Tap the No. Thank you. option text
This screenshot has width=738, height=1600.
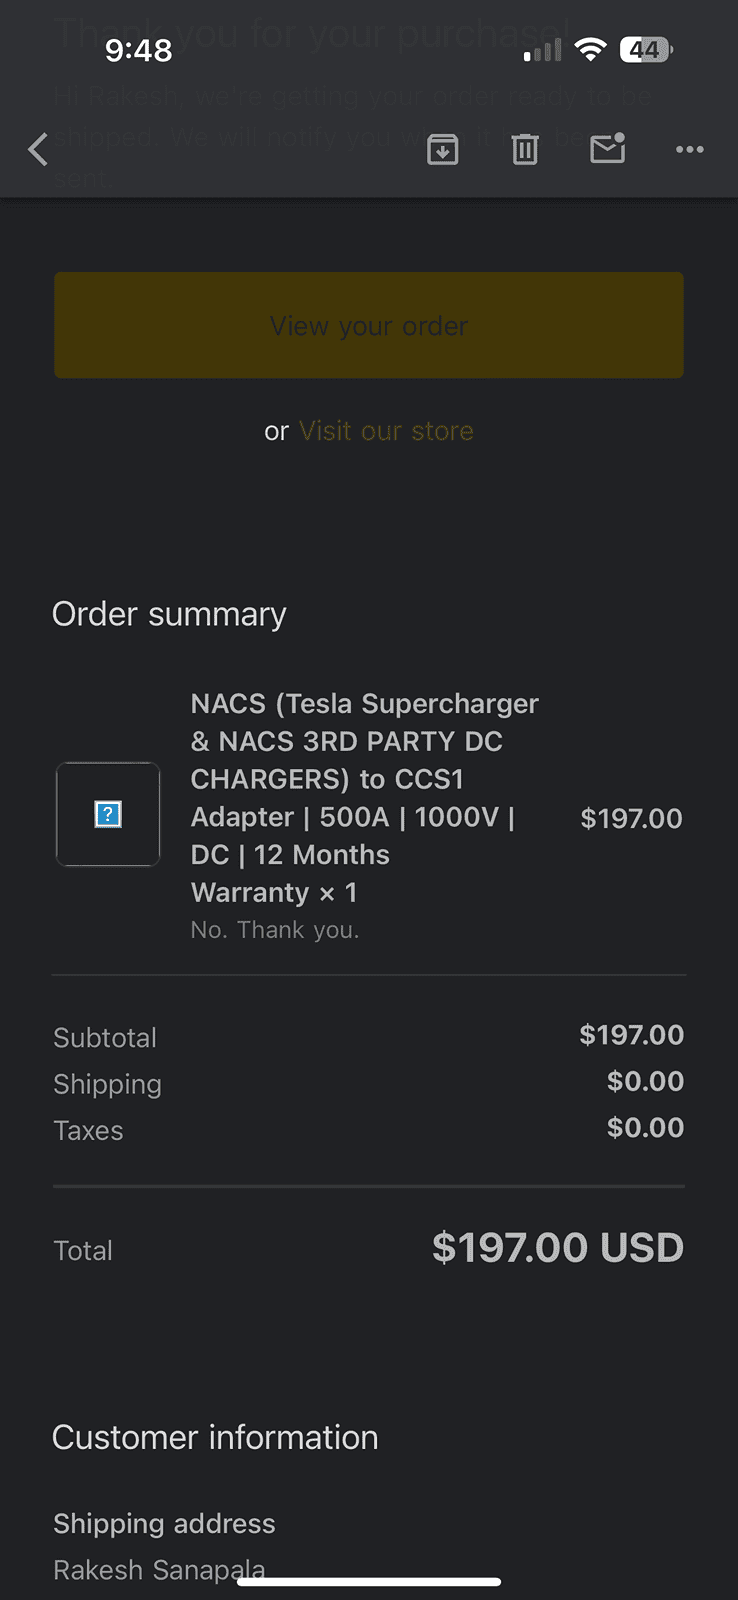point(275,930)
